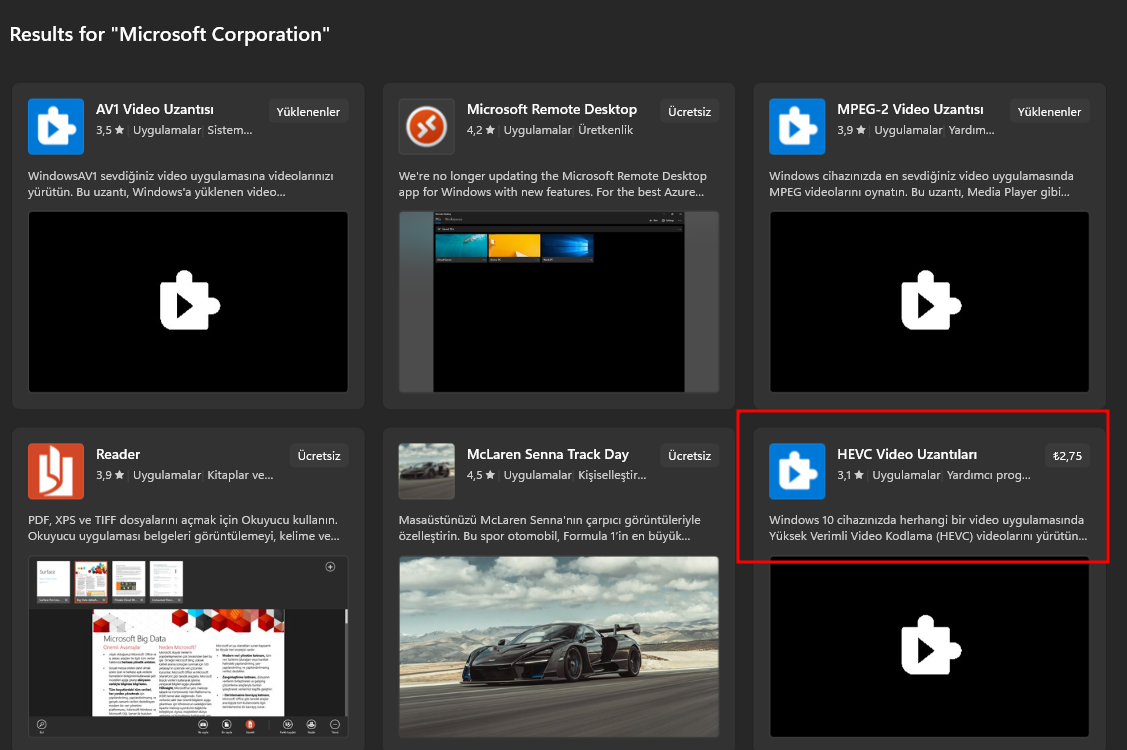The image size is (1127, 750).
Task: Click the "Kitaplar ve..." category on Reader card
Action: pyautogui.click(x=240, y=475)
